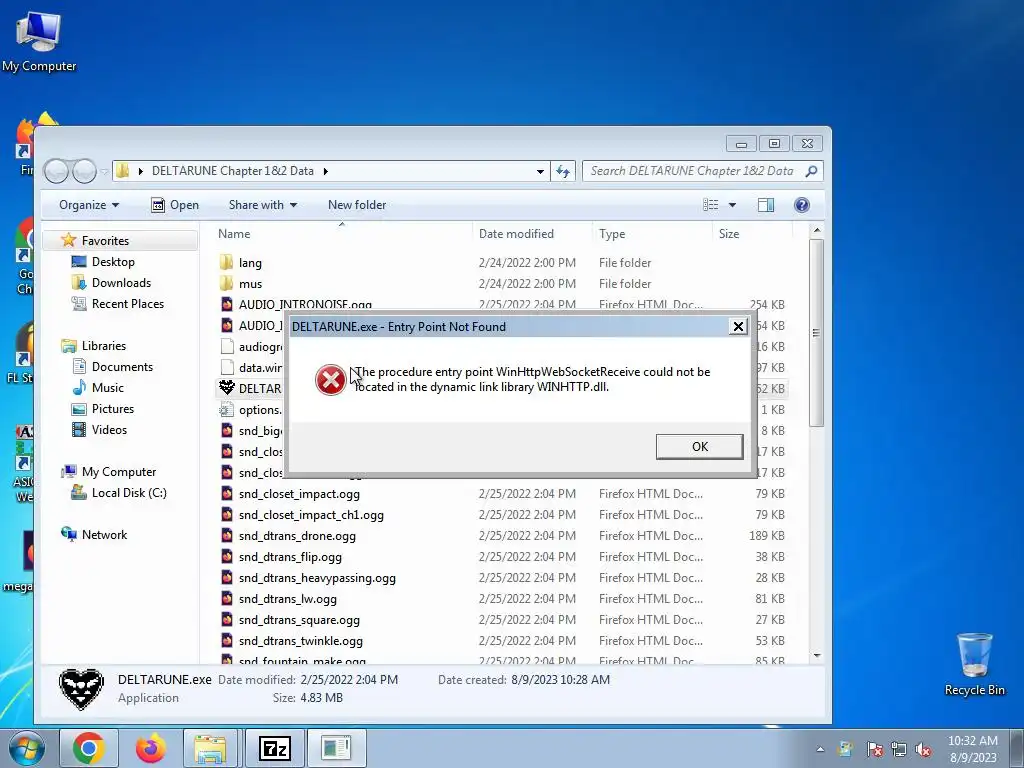Image resolution: width=1024 pixels, height=768 pixels.
Task: Click the scrollbar up arrow in file list
Action: [x=816, y=231]
